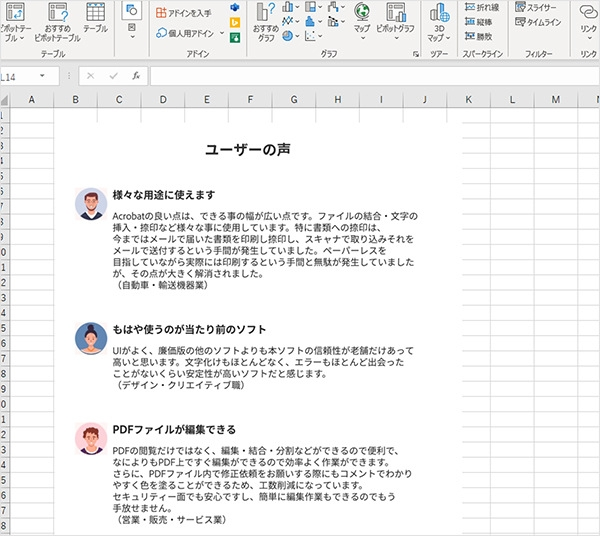Select column B header
This screenshot has height=536, width=600.
pos(75,100)
